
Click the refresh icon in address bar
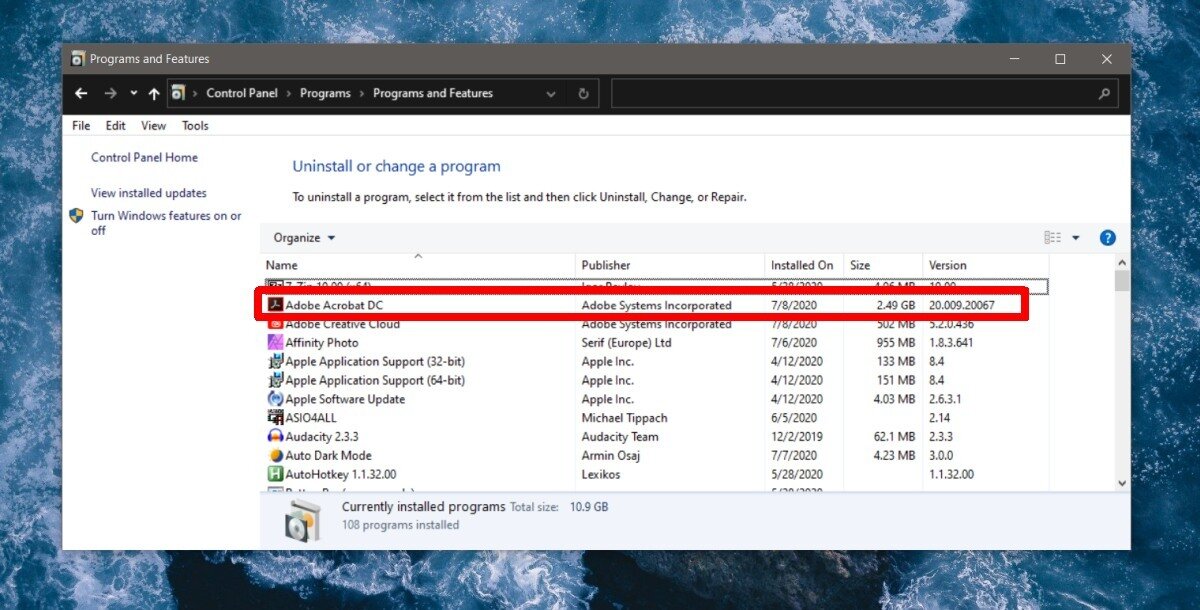click(x=583, y=93)
